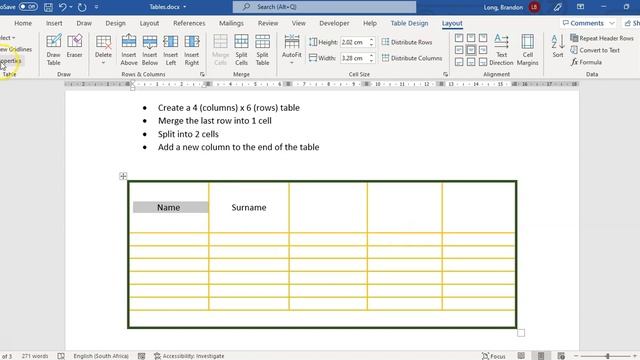
Task: Click the Text Direction button
Action: [x=501, y=50]
